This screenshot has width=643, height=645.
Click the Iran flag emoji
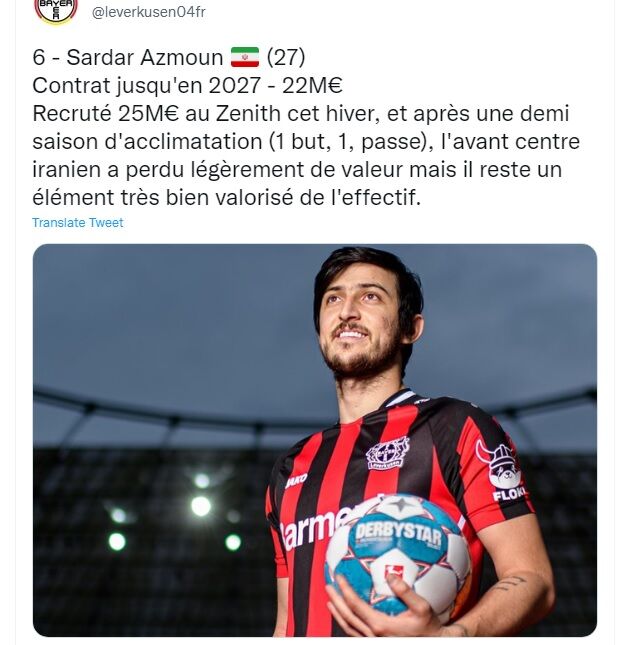pyautogui.click(x=245, y=57)
